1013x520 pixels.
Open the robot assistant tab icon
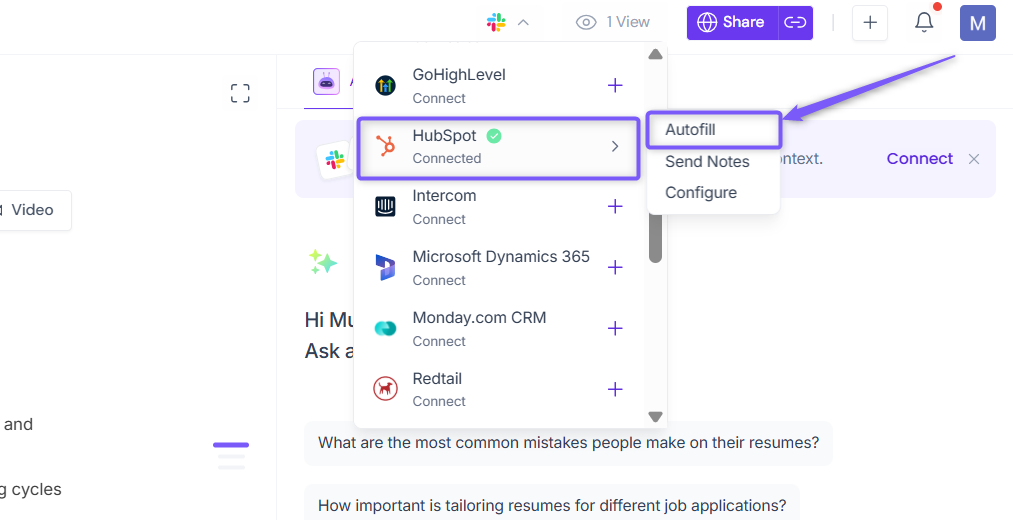326,82
